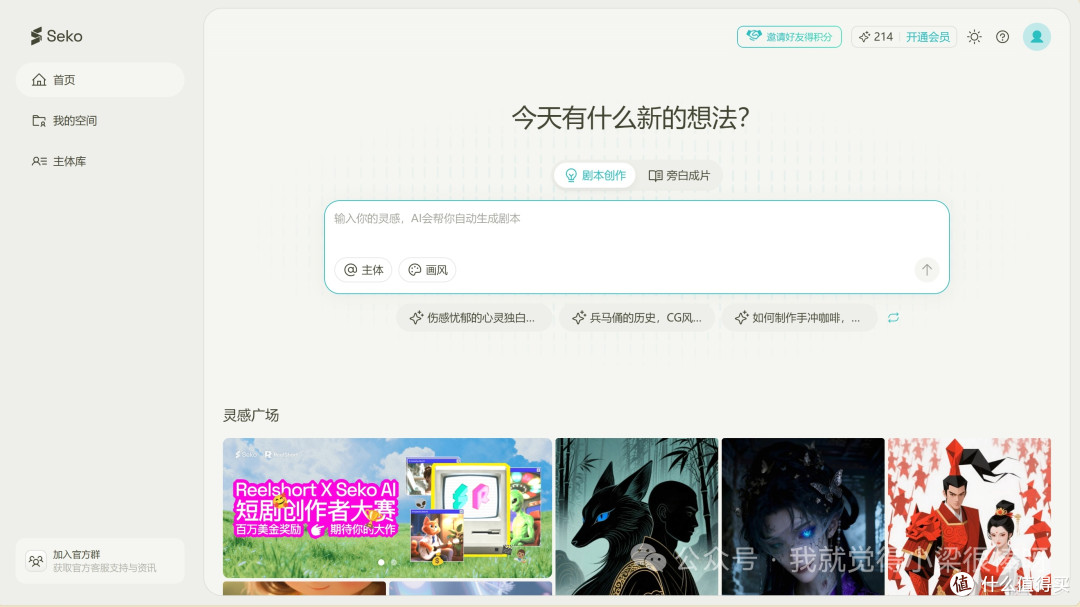Open the 画风 style picker
The image size is (1080, 607).
tap(427, 270)
